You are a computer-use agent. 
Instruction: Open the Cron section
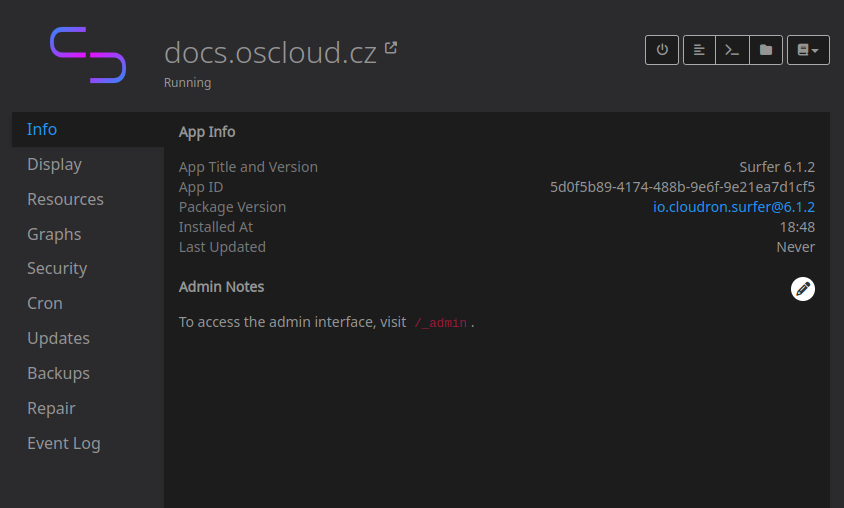point(45,303)
